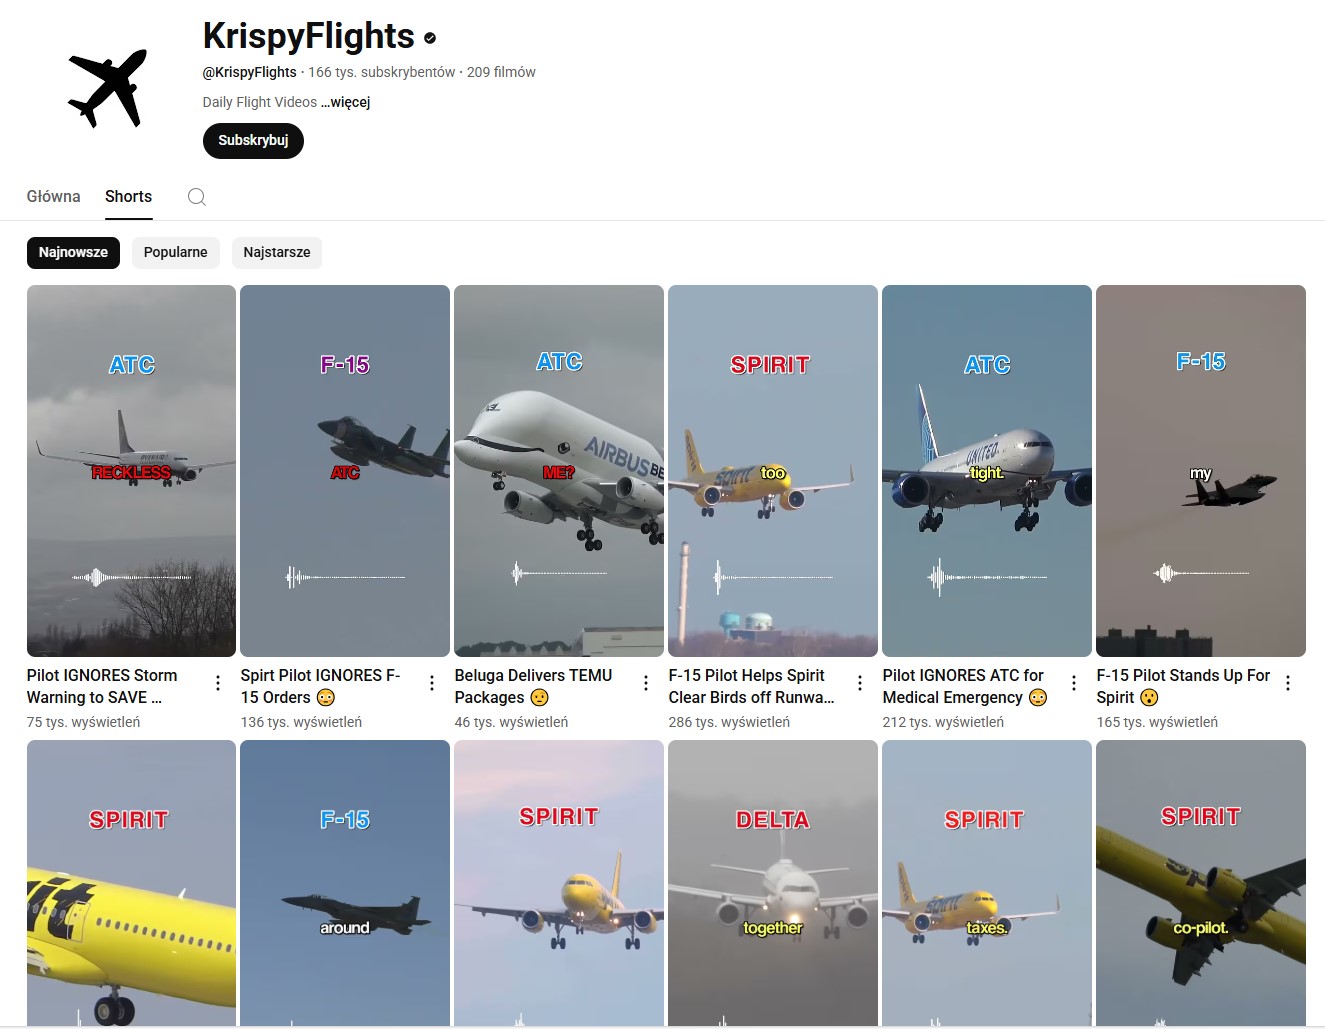The image size is (1325, 1029).
Task: Open the DELTA 'together' short thumbnail
Action: (773, 883)
